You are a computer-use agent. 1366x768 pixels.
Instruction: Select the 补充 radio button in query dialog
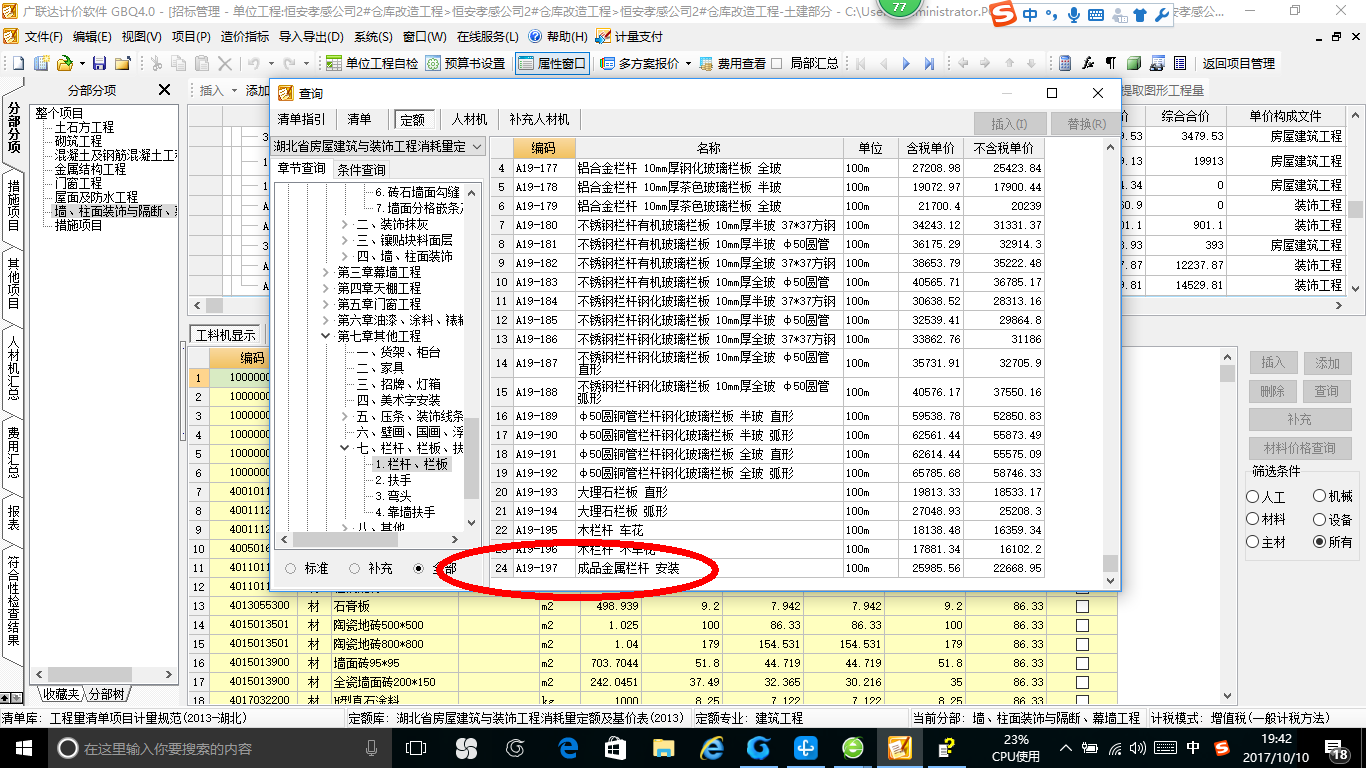[x=355, y=568]
